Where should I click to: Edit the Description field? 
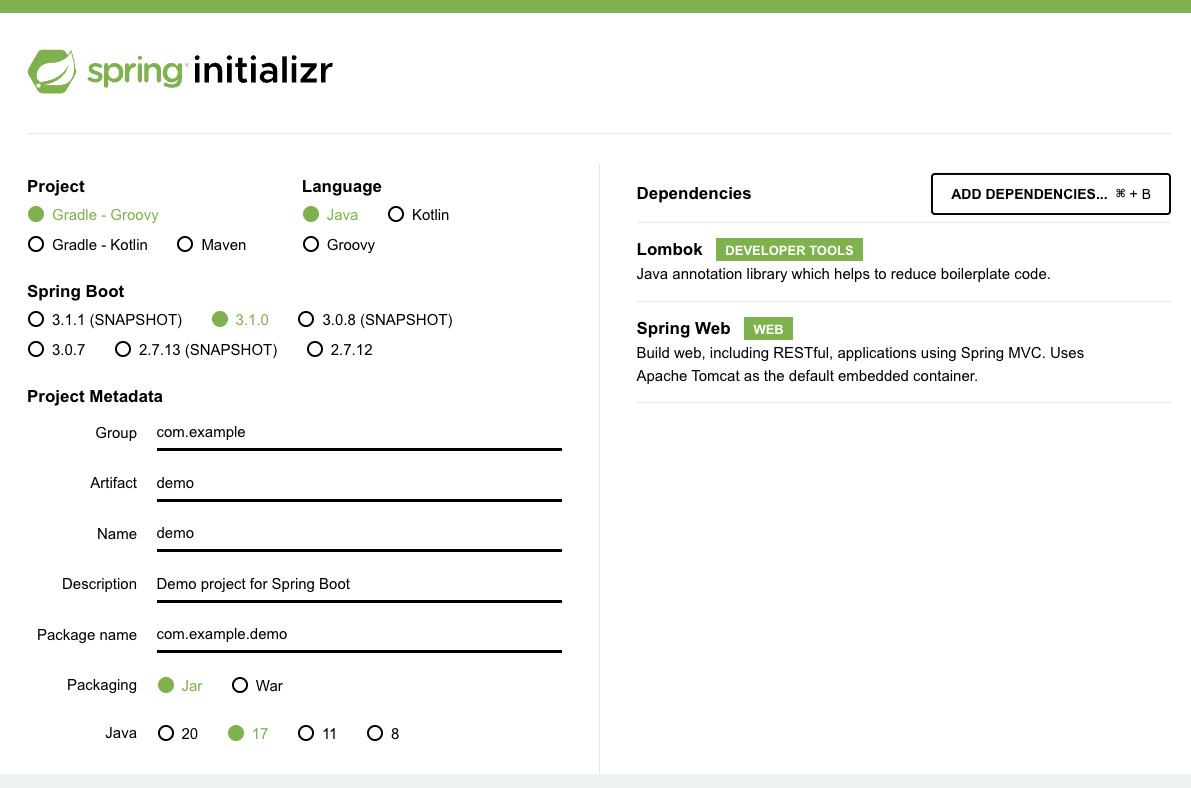tap(359, 585)
